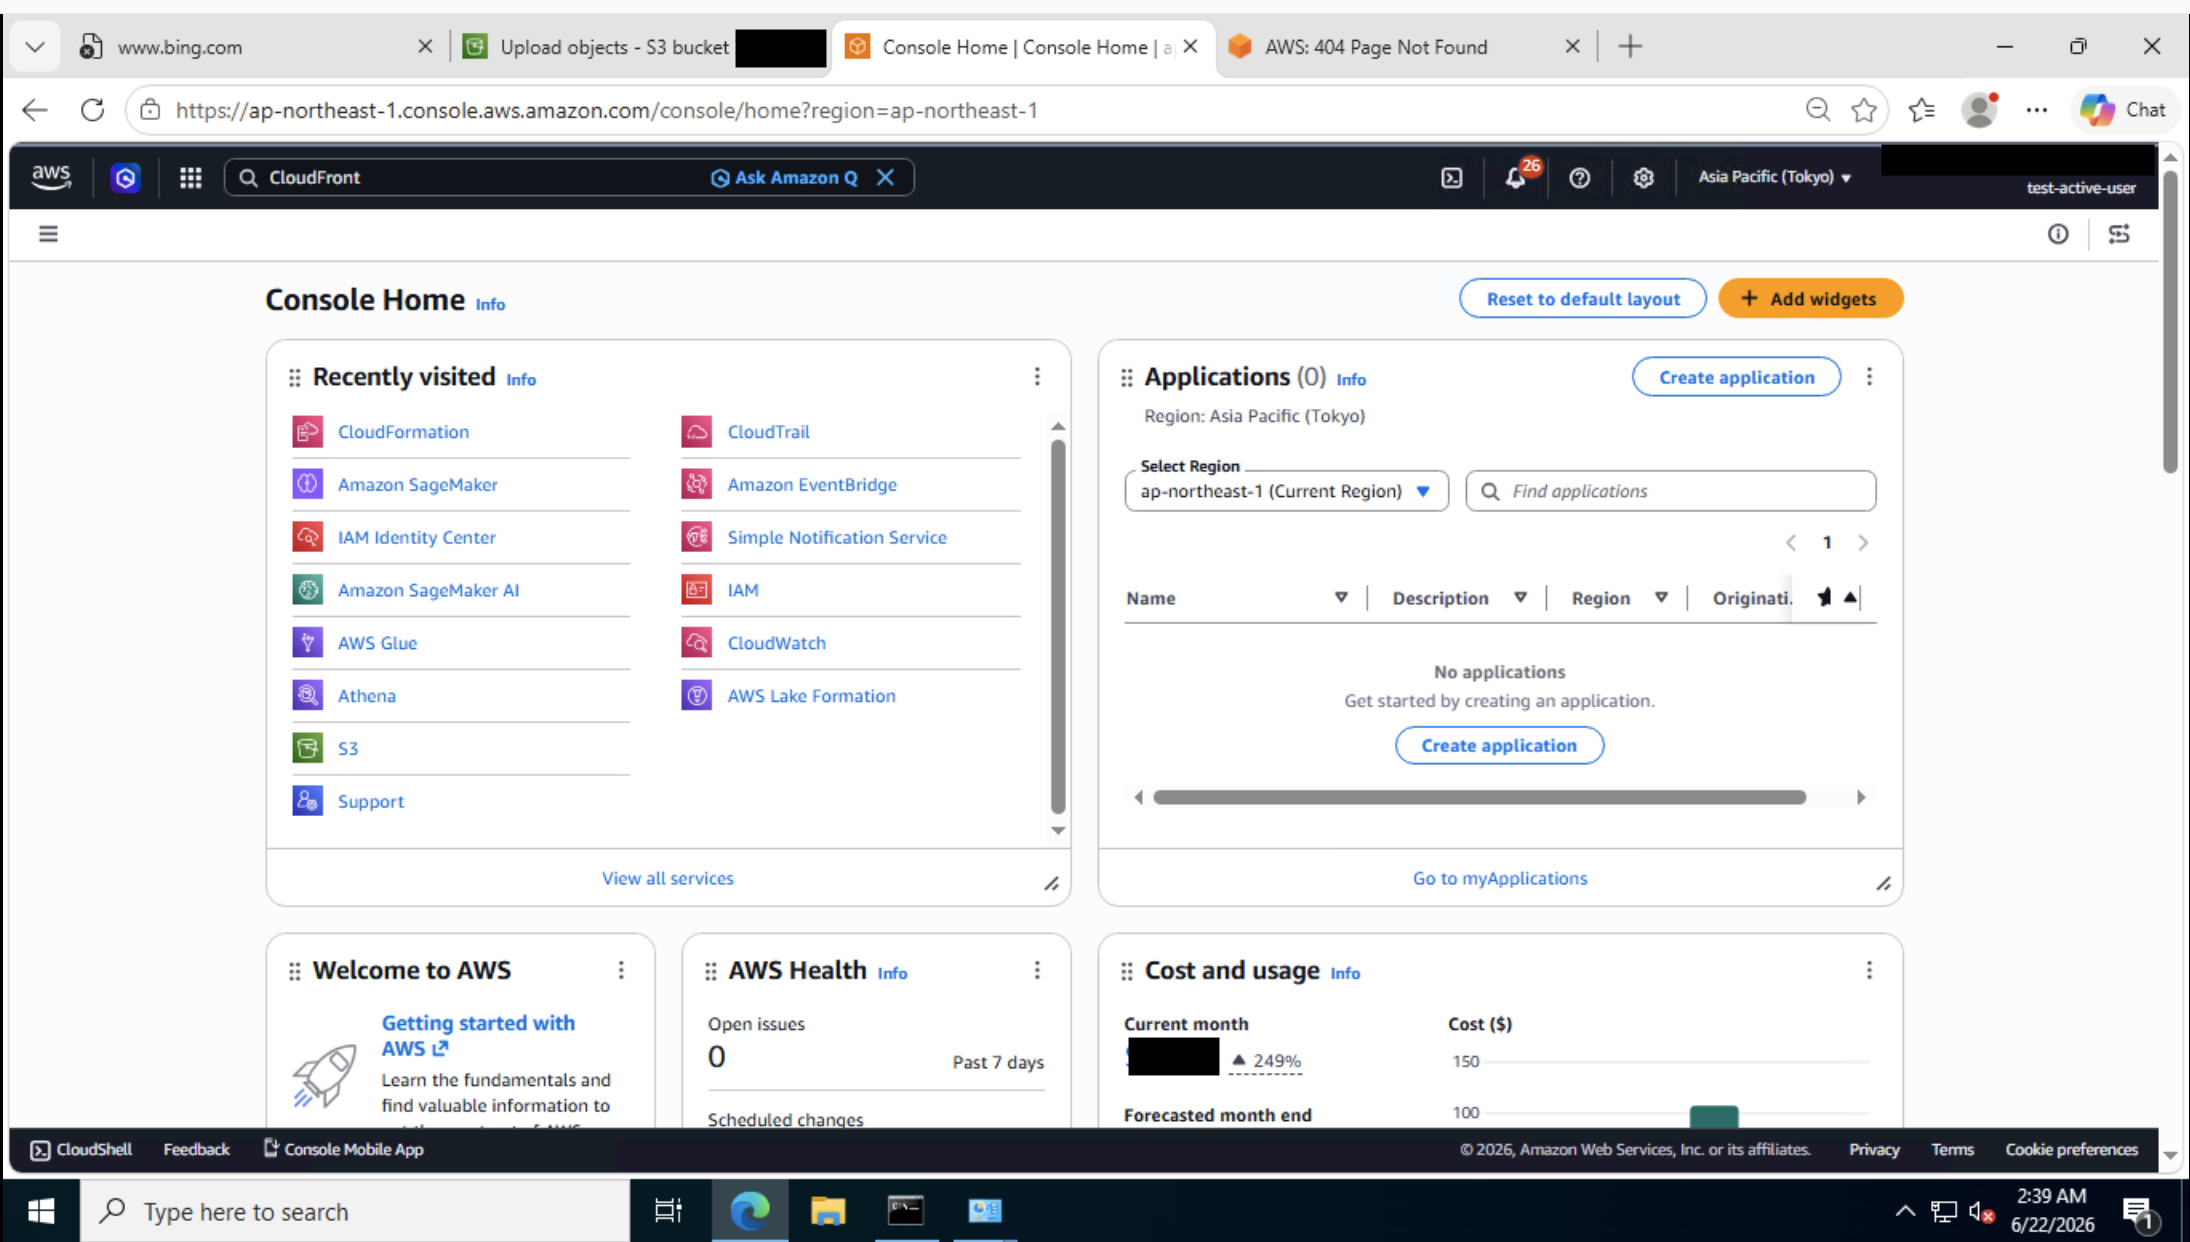The image size is (2190, 1242).
Task: Expand the Select Region dropdown
Action: 1286,491
